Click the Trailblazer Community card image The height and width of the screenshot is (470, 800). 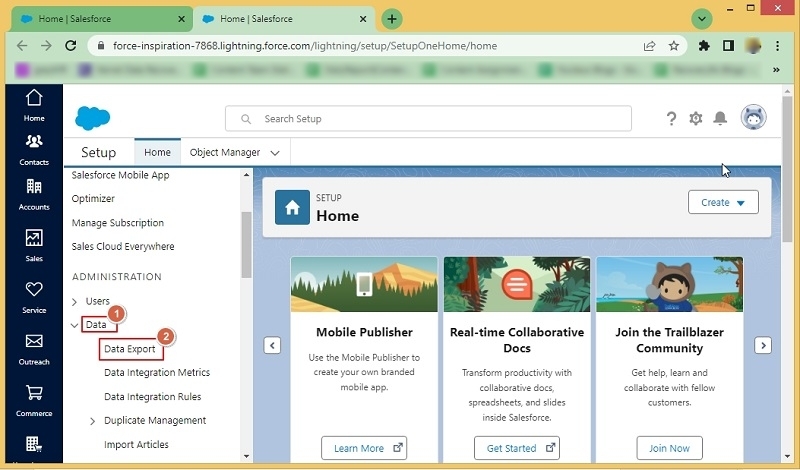click(669, 284)
